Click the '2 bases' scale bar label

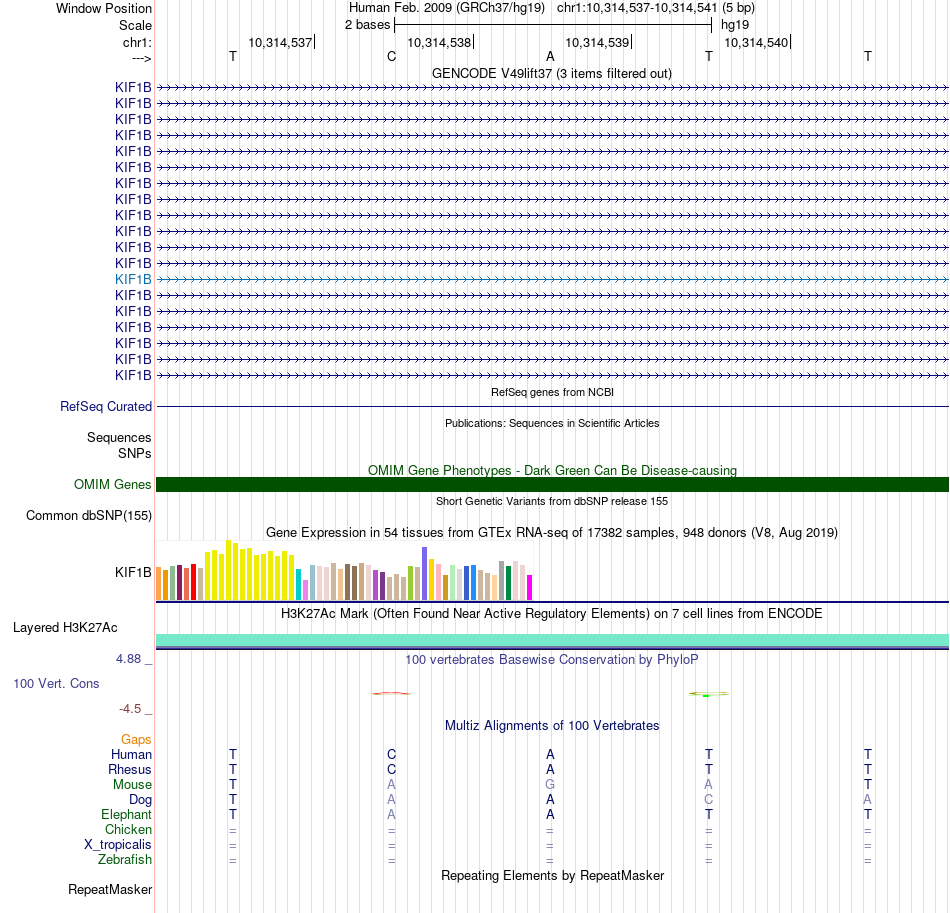[368, 25]
